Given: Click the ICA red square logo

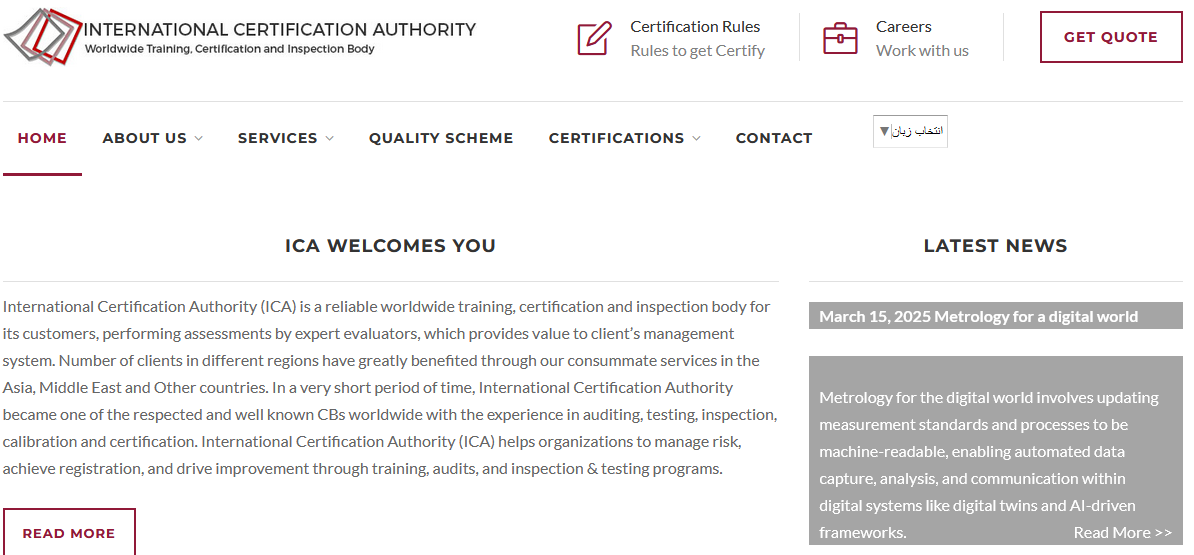Looking at the screenshot, I should [x=43, y=37].
